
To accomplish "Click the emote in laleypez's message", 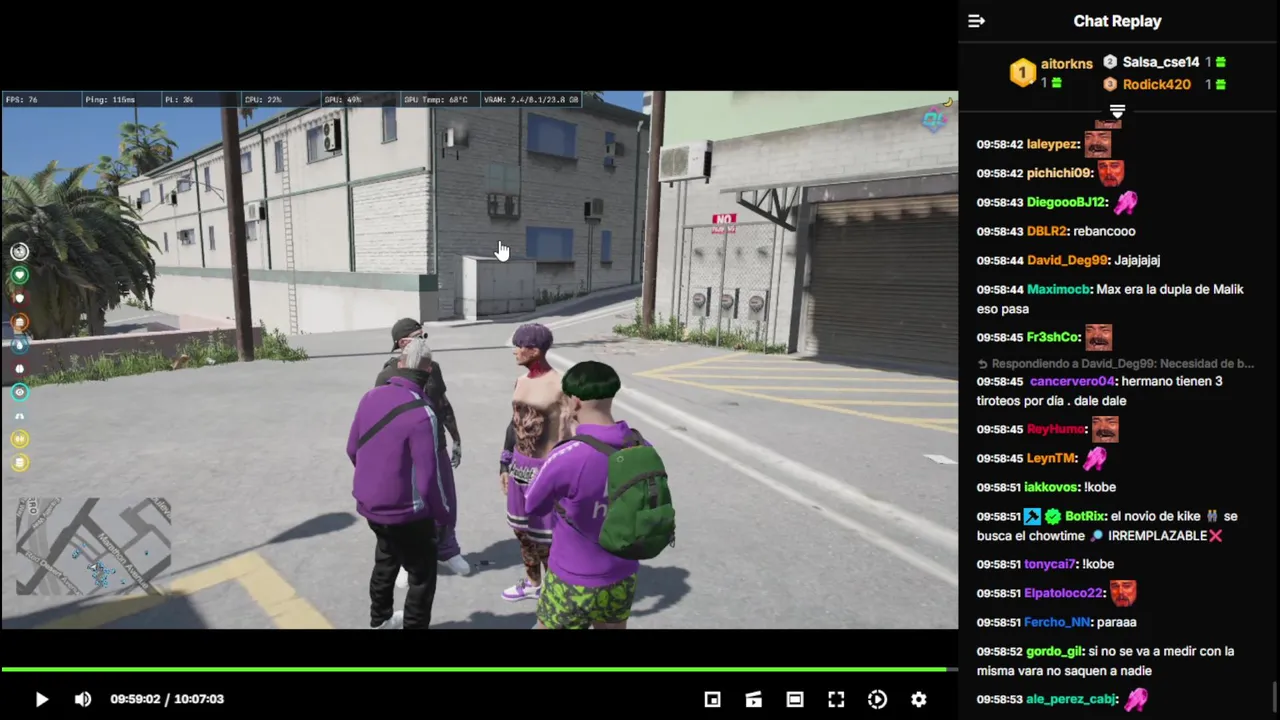I will pyautogui.click(x=1097, y=144).
